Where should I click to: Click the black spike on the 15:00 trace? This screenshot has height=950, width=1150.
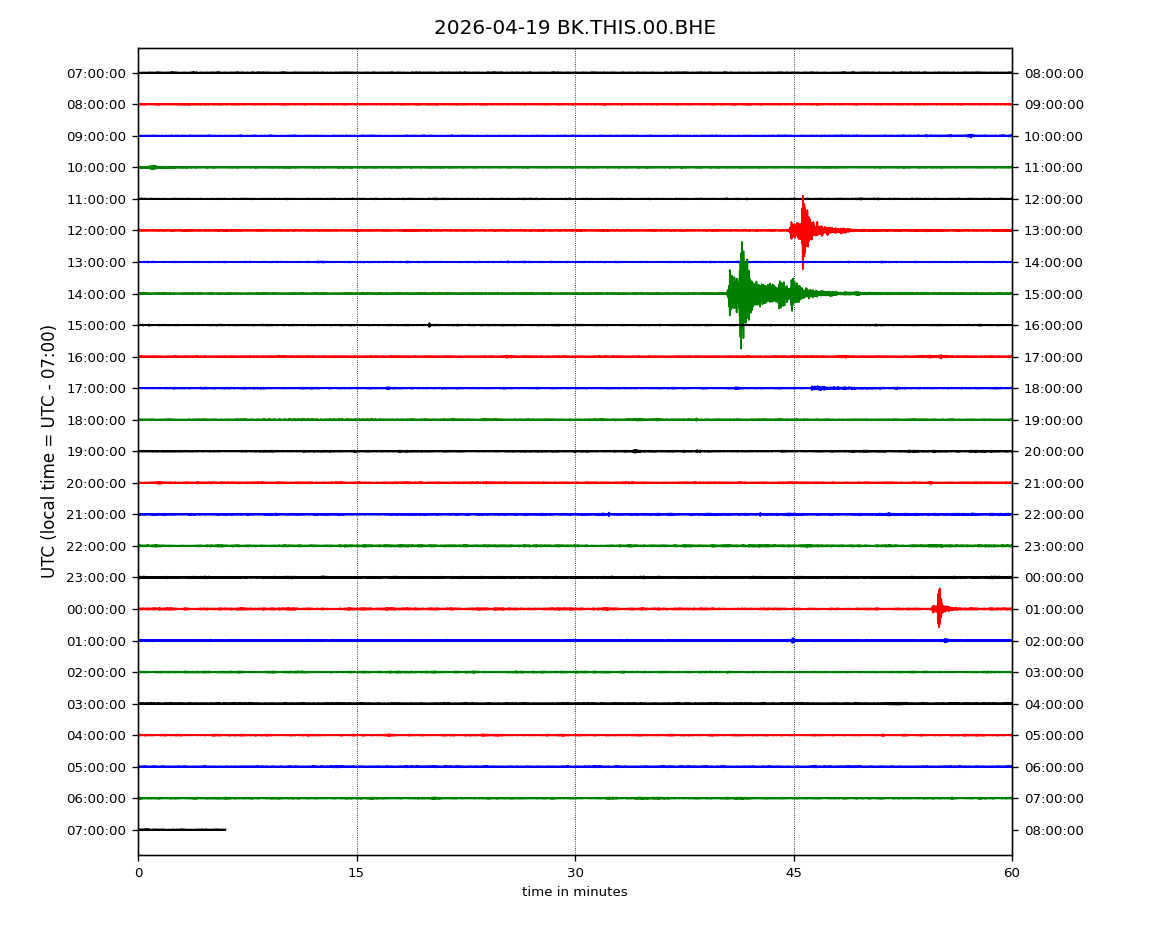pyautogui.click(x=429, y=325)
